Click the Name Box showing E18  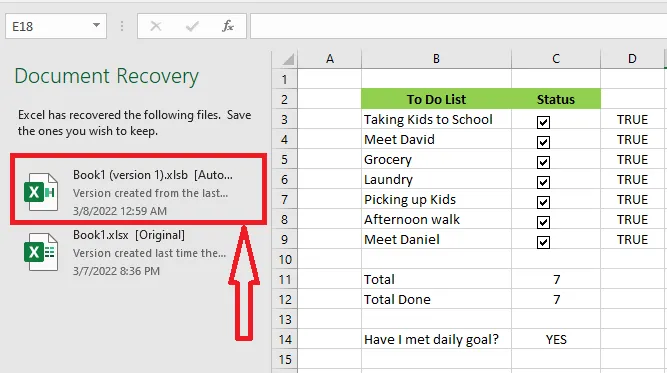56,26
